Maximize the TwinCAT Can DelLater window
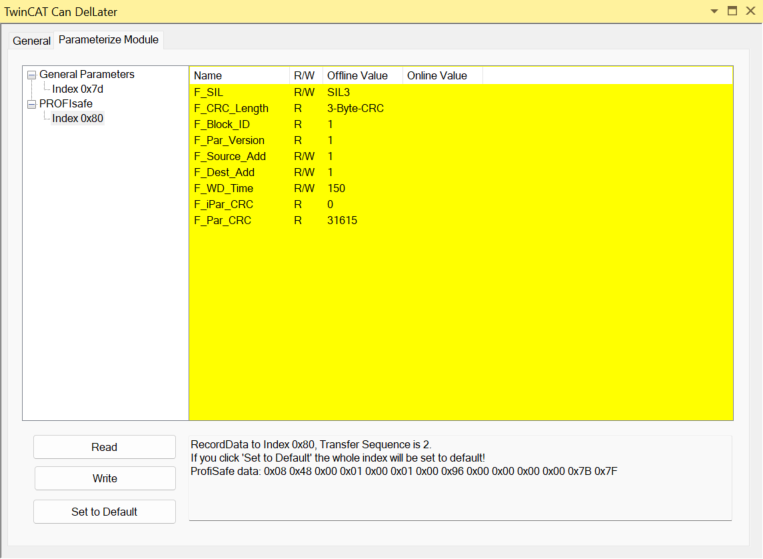763x559 pixels. (732, 11)
